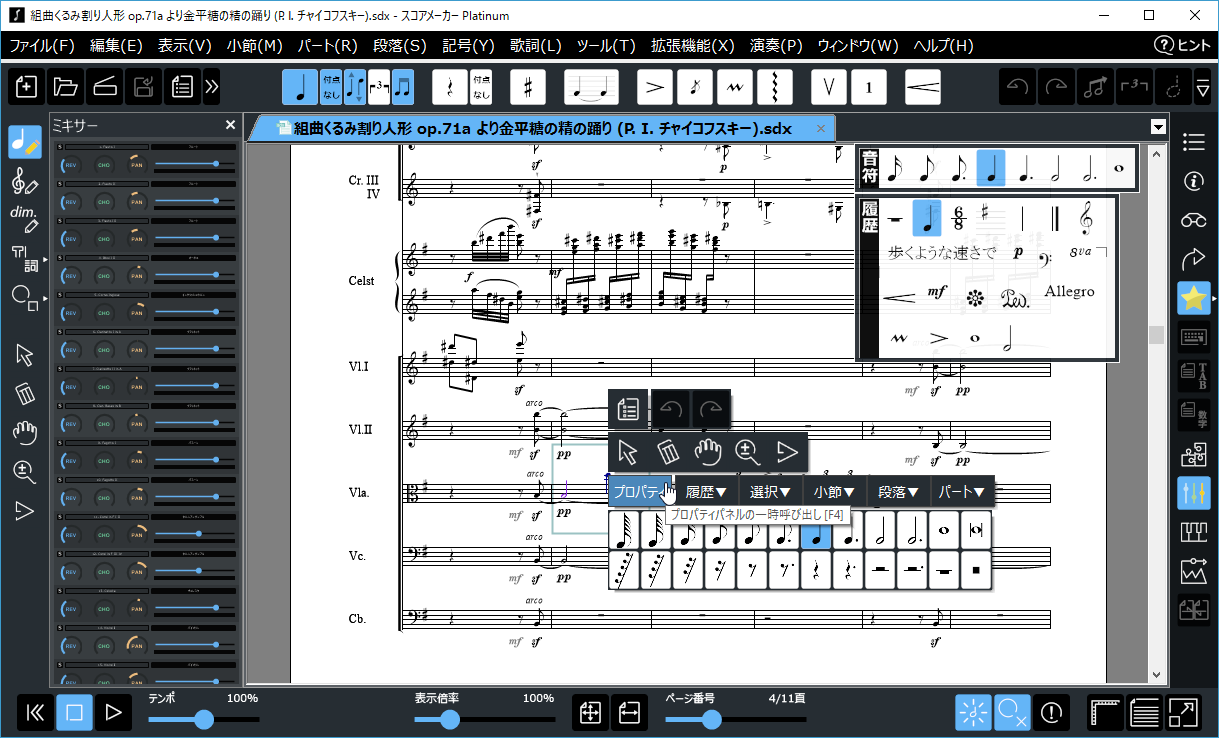Toggle the mixer panel icon in the right sidebar
This screenshot has width=1219, height=738.
point(1193,493)
